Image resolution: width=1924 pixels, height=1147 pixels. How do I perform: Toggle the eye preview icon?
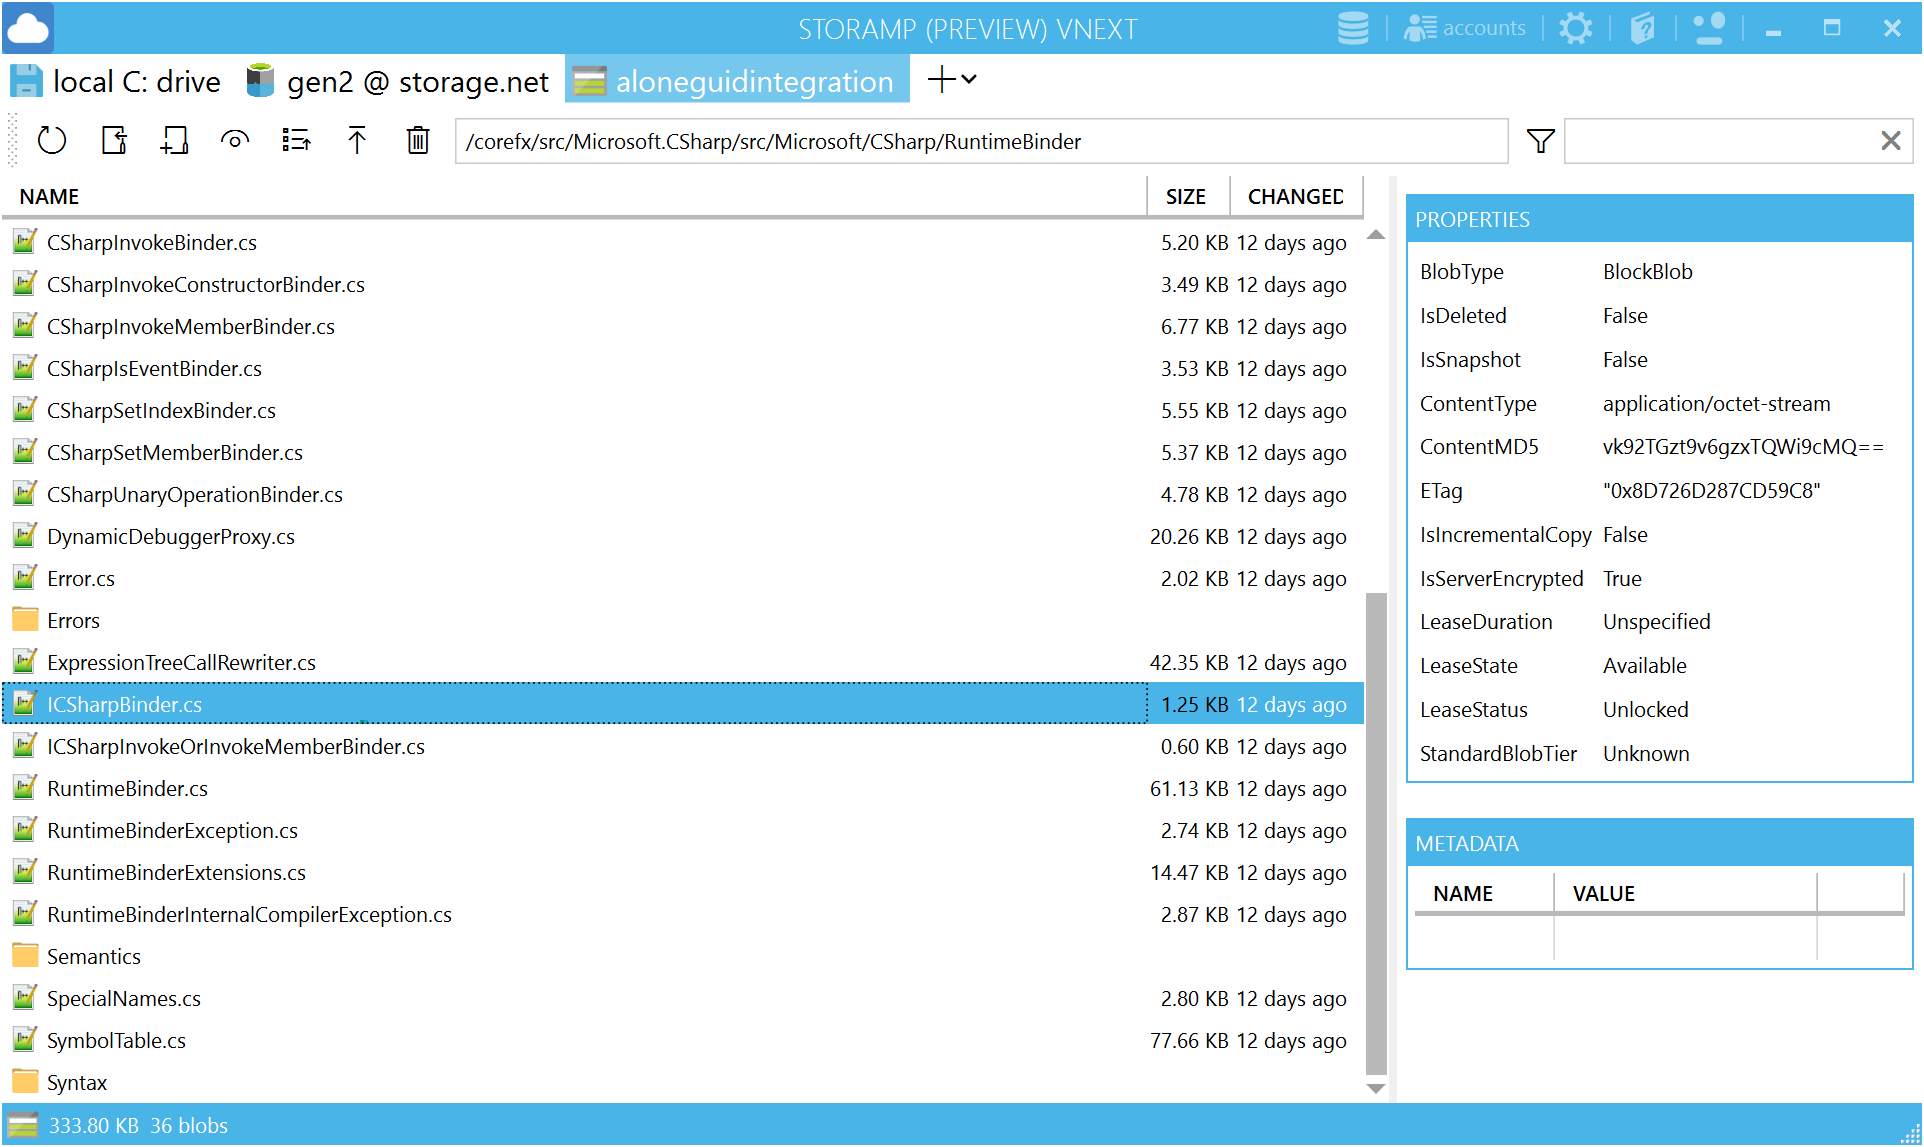[235, 141]
